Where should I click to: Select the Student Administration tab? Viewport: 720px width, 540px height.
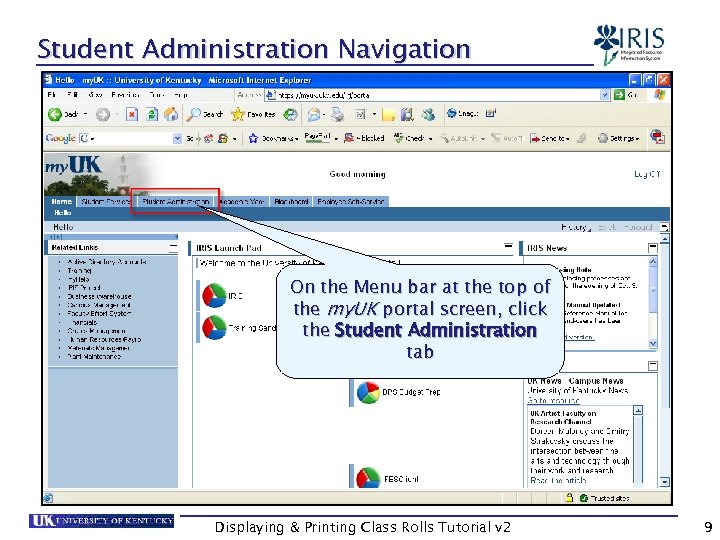pyautogui.click(x=175, y=201)
